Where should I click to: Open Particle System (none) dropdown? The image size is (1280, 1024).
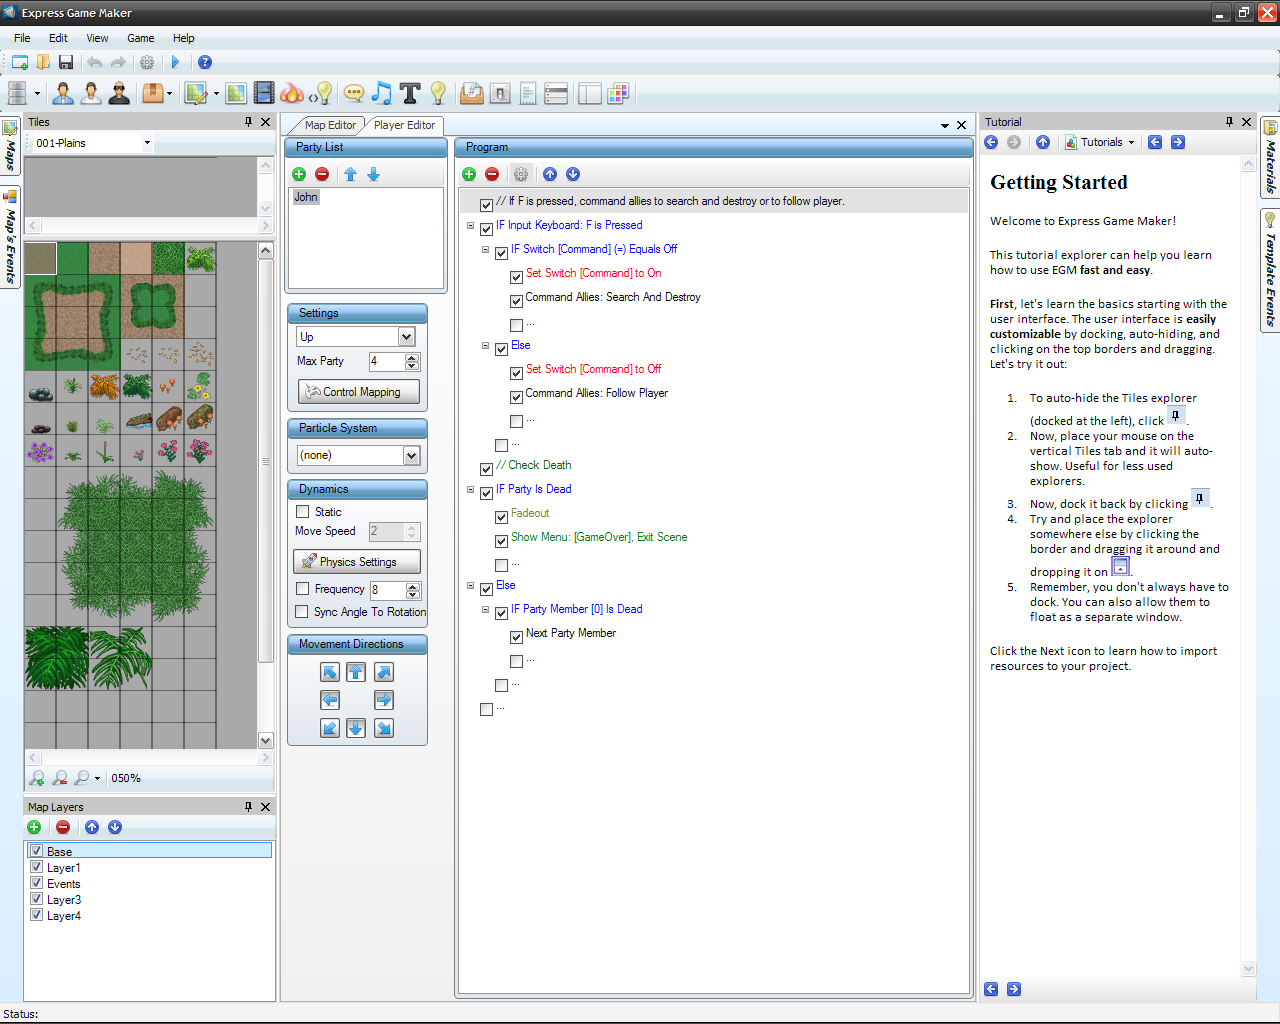[411, 455]
